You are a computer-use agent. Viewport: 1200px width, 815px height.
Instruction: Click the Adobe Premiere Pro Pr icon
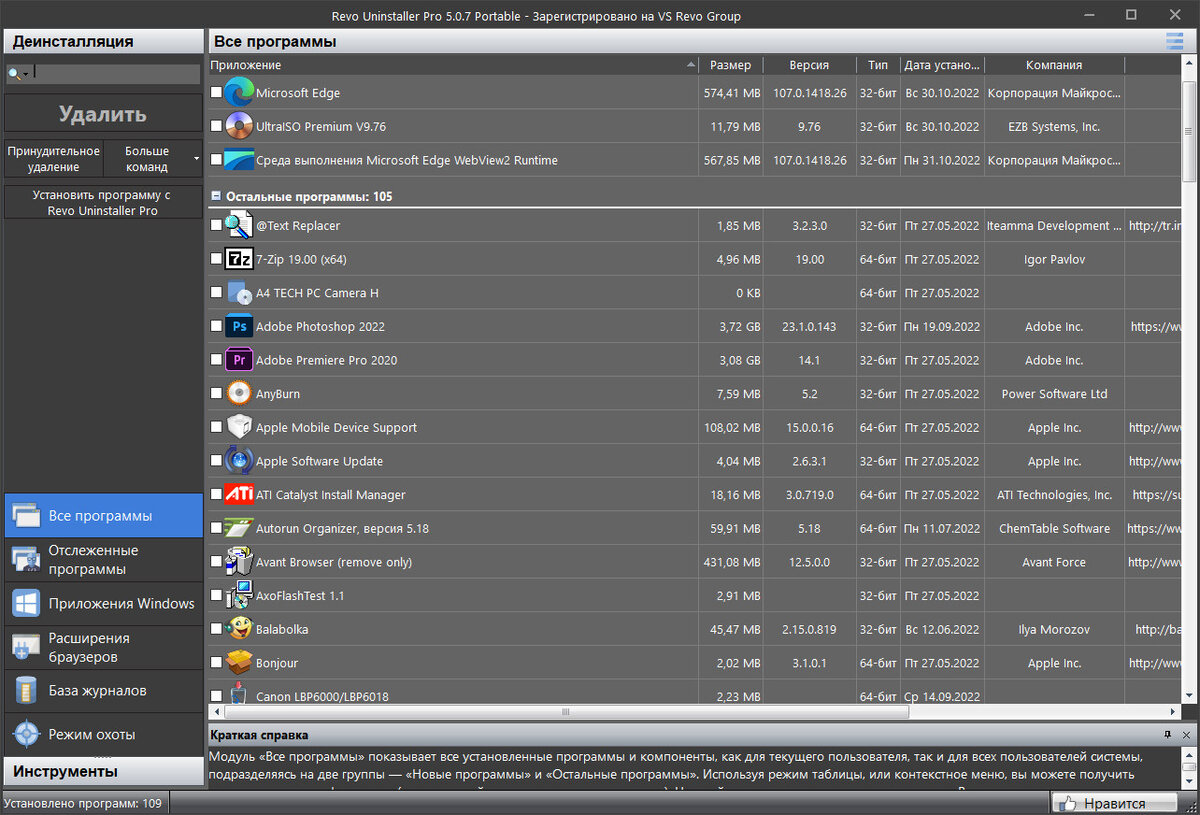(x=239, y=360)
